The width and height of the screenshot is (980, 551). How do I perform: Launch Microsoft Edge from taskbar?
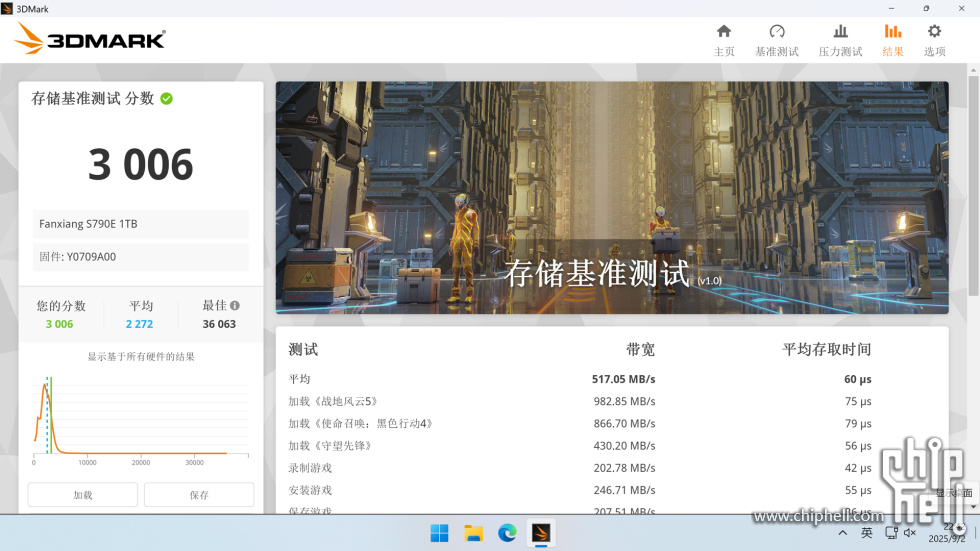click(507, 533)
